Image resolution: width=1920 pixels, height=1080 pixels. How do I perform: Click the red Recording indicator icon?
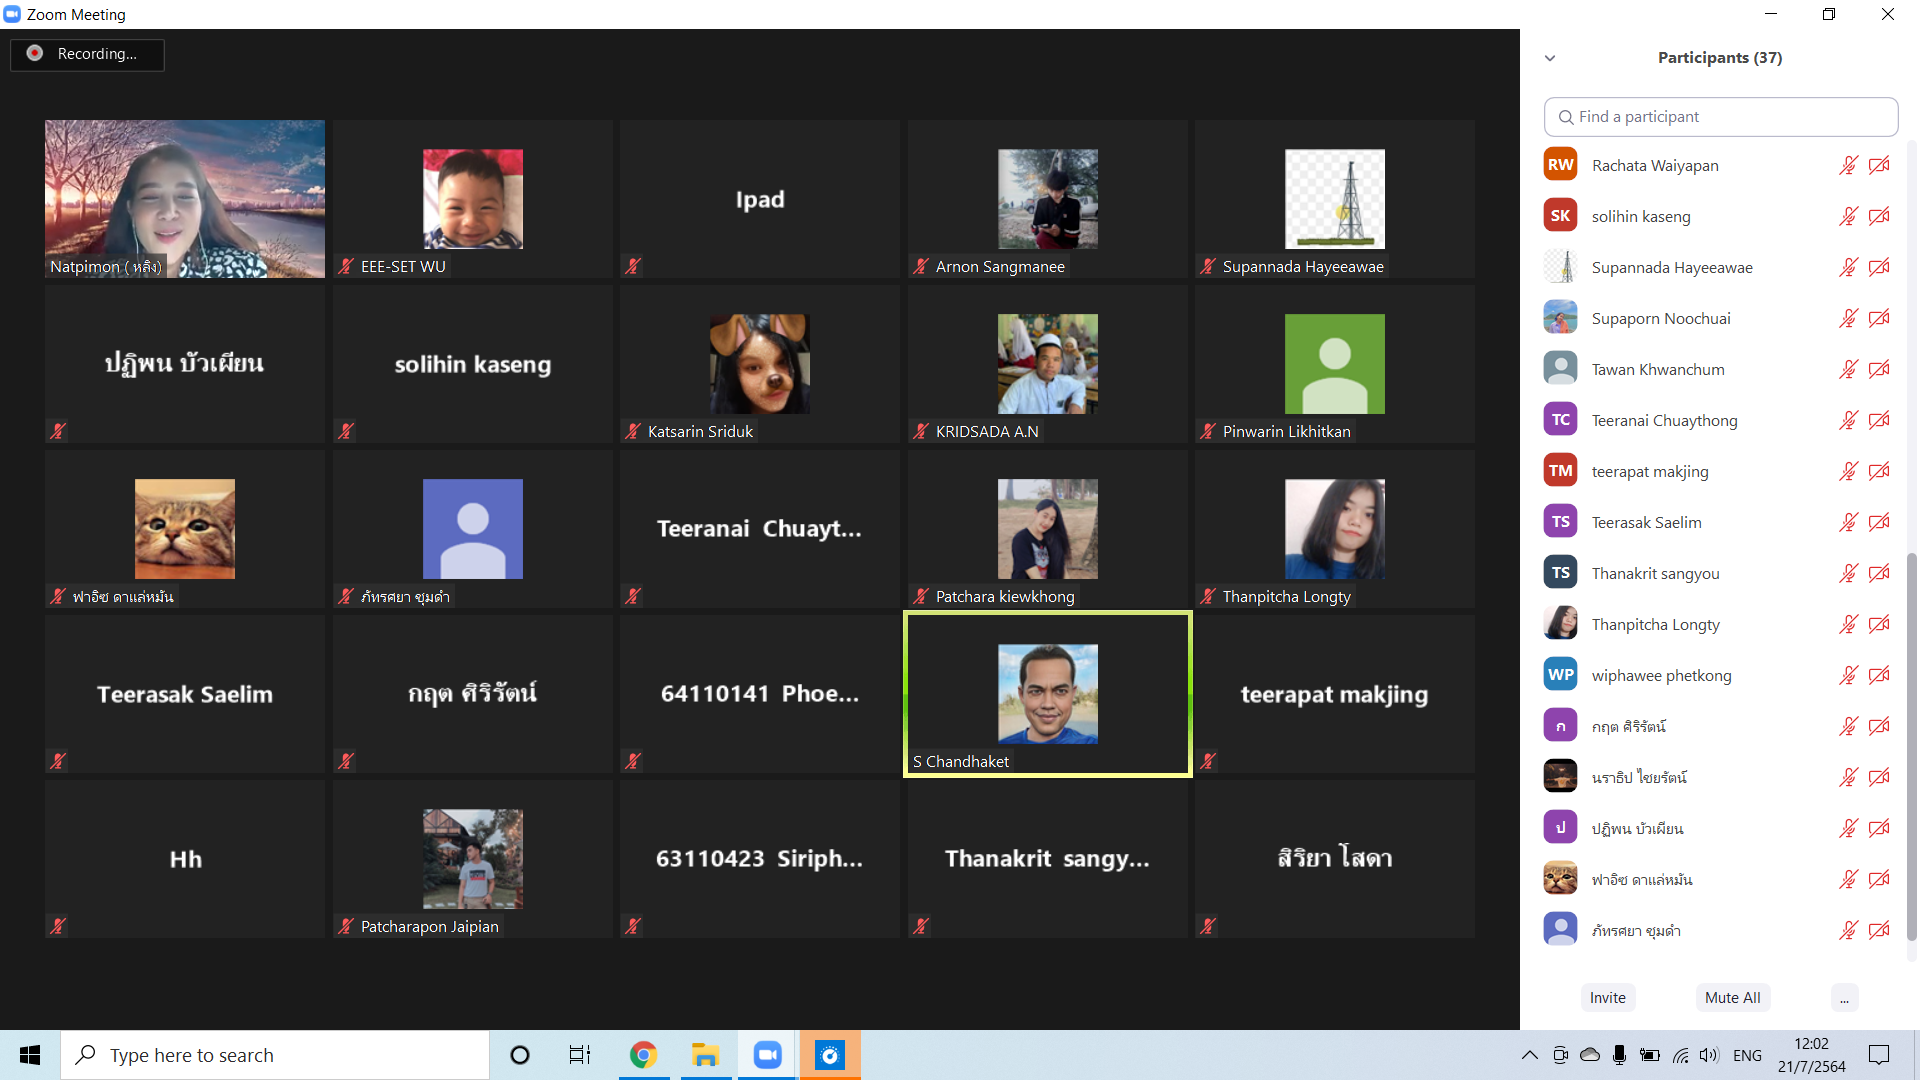pos(35,53)
